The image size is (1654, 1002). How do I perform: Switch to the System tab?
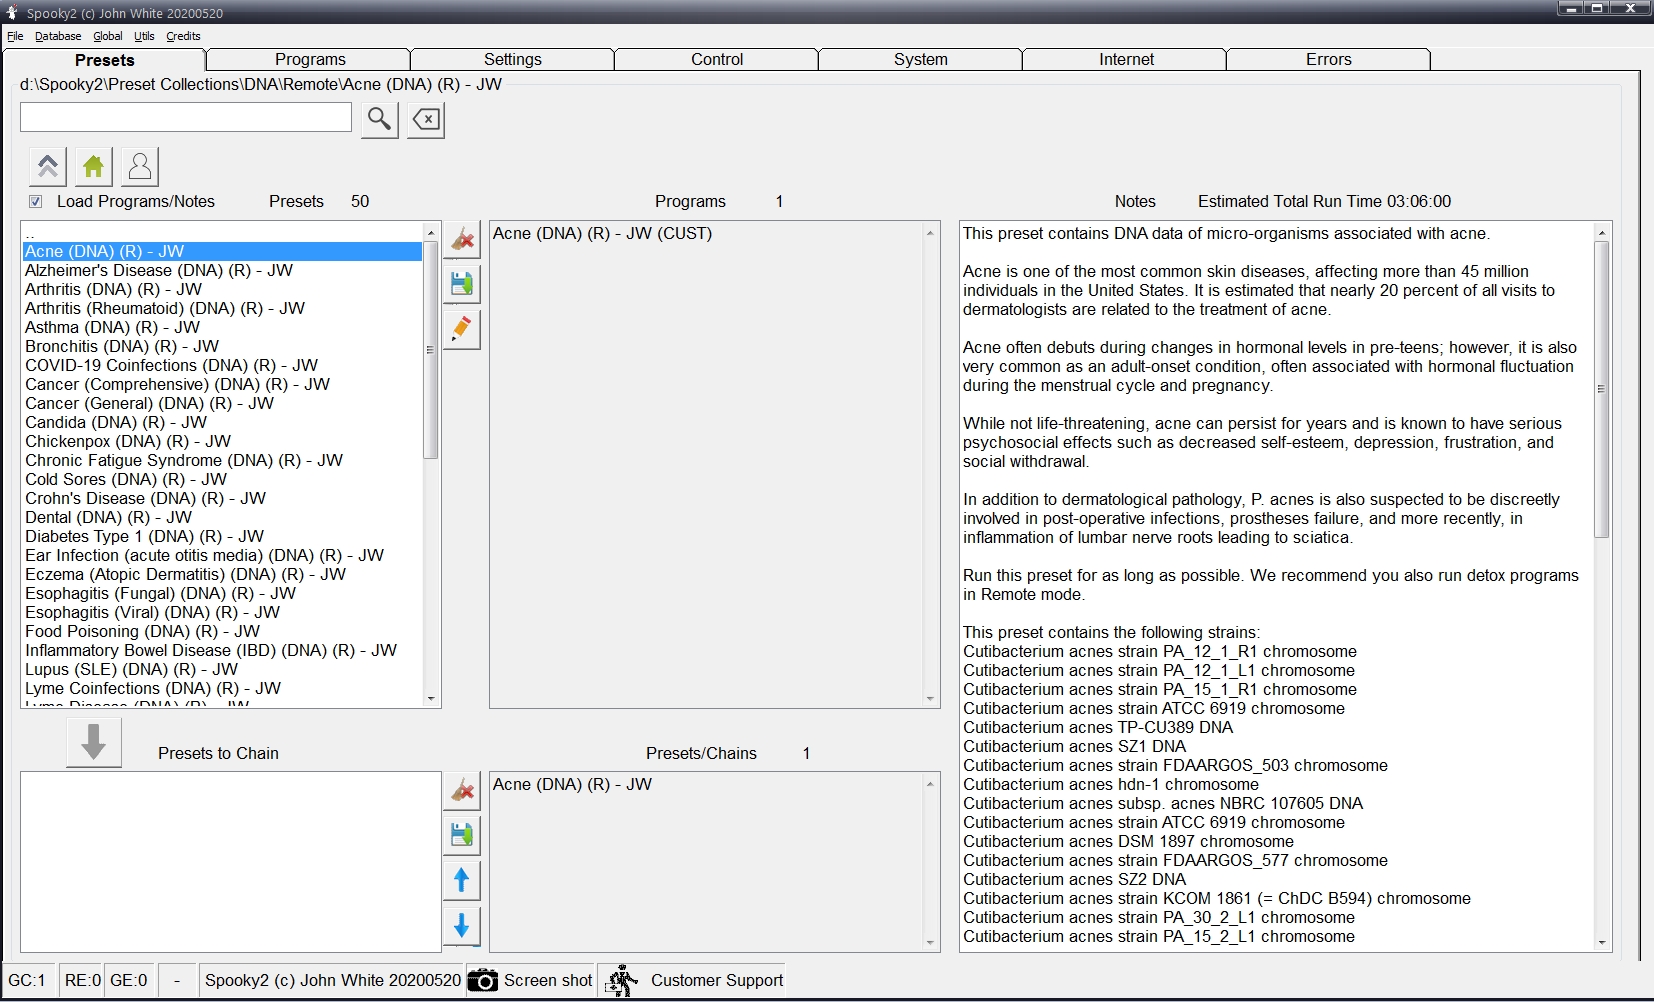pyautogui.click(x=921, y=60)
